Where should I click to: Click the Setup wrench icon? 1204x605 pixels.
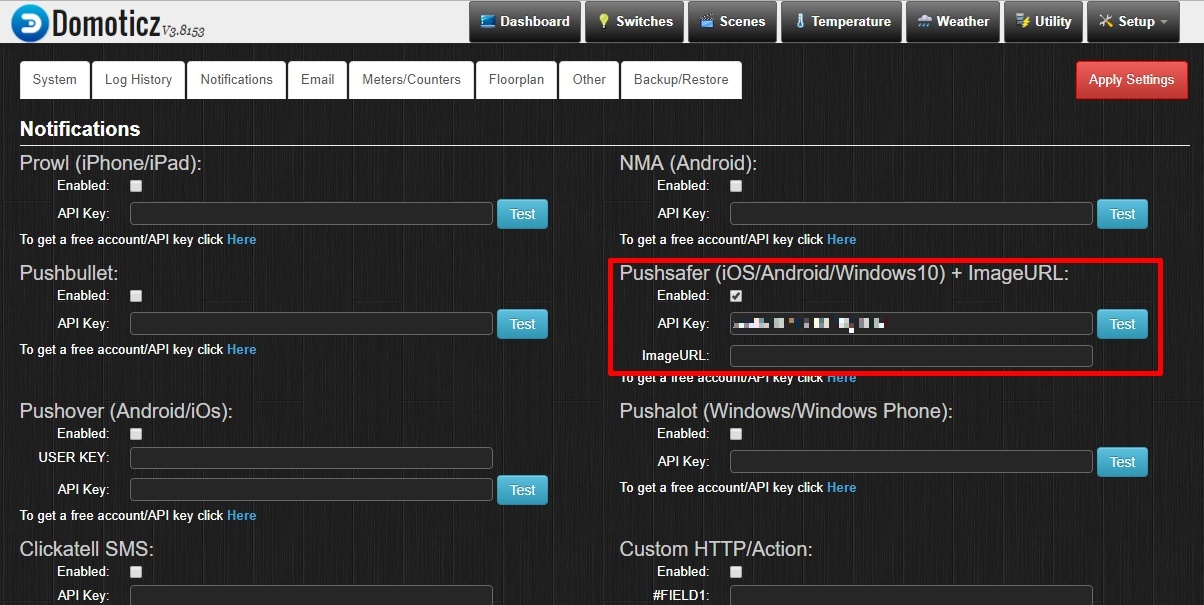click(x=1106, y=21)
